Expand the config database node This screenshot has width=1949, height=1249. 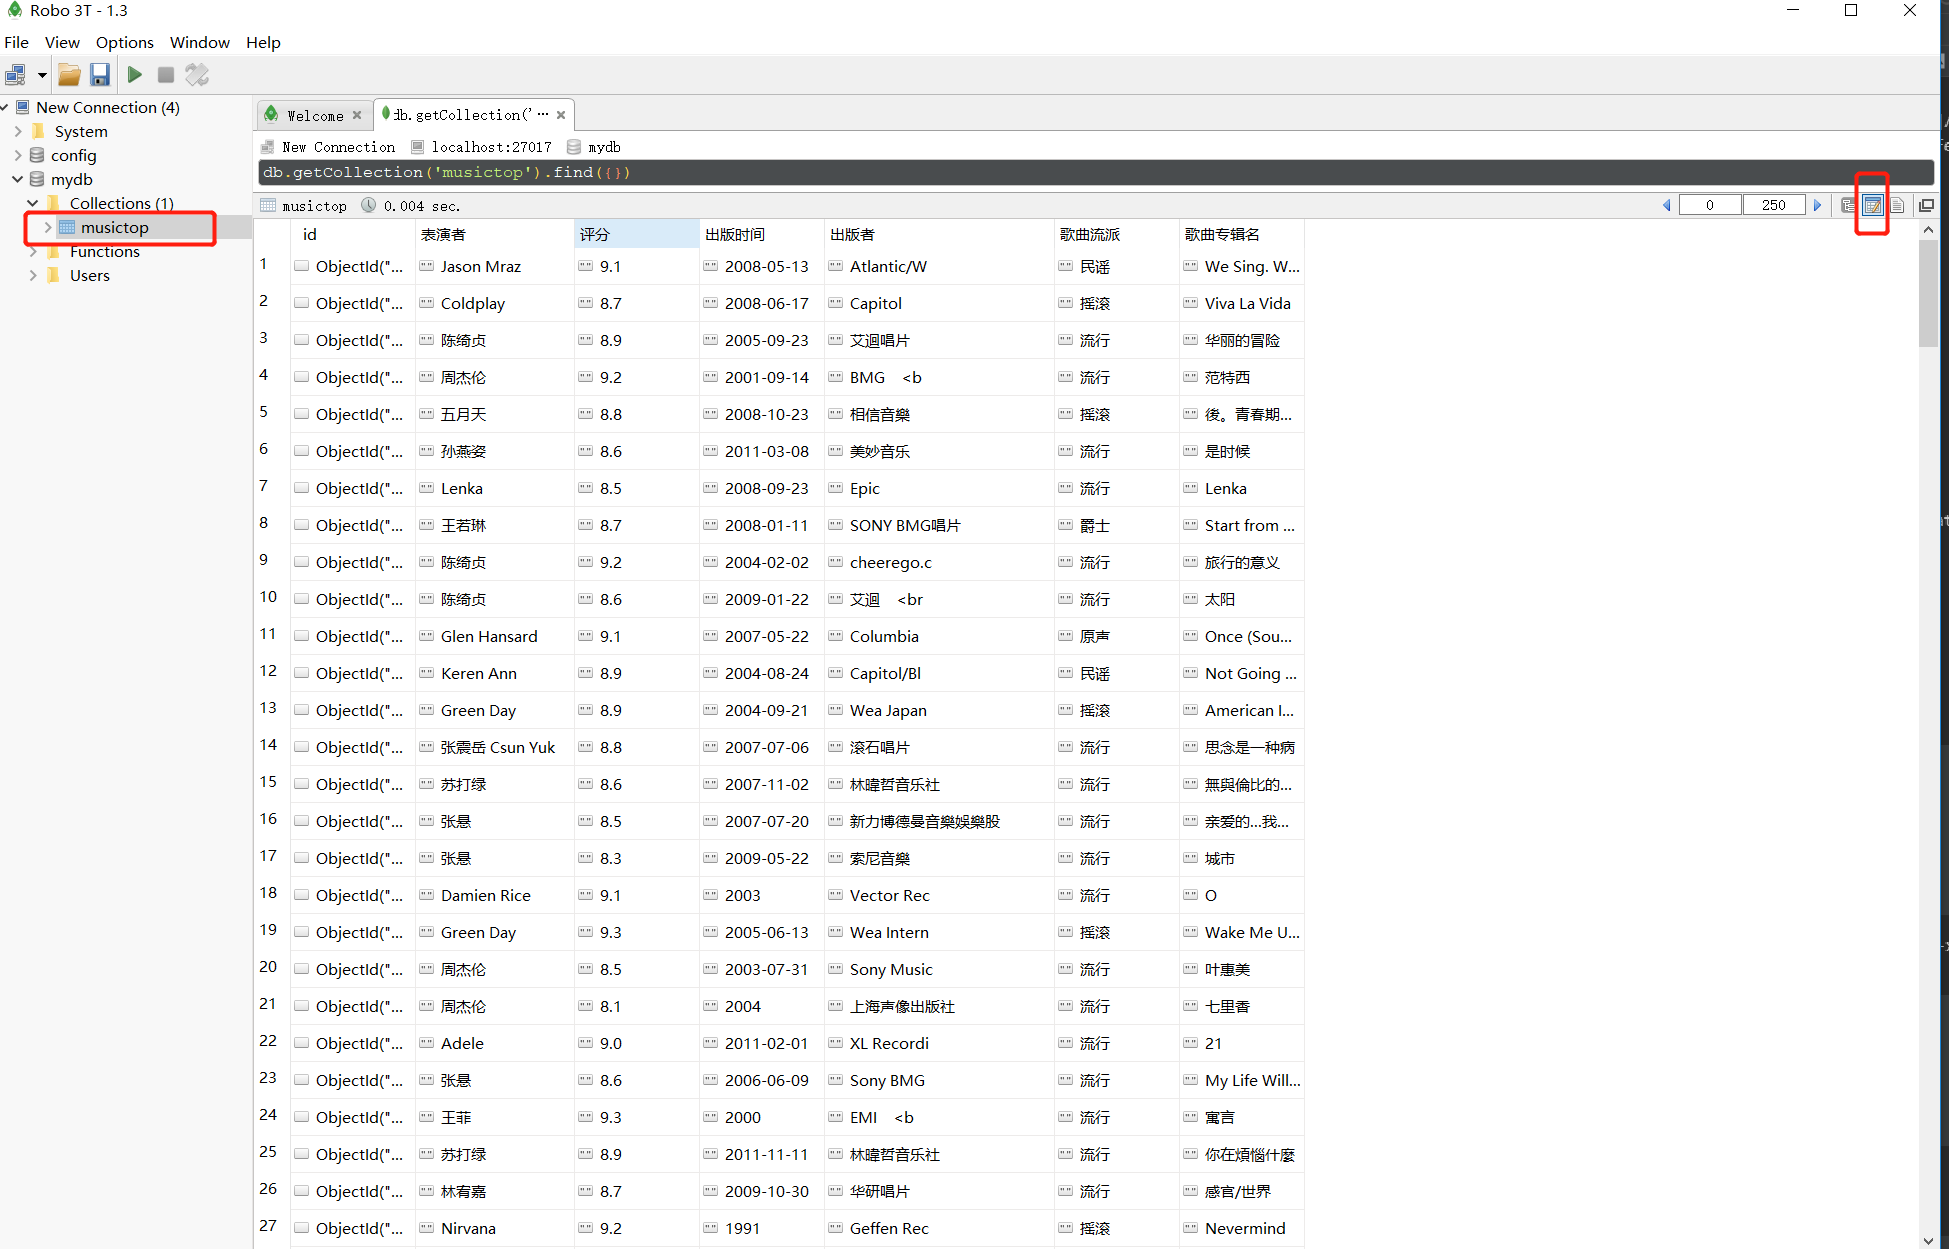tap(18, 155)
